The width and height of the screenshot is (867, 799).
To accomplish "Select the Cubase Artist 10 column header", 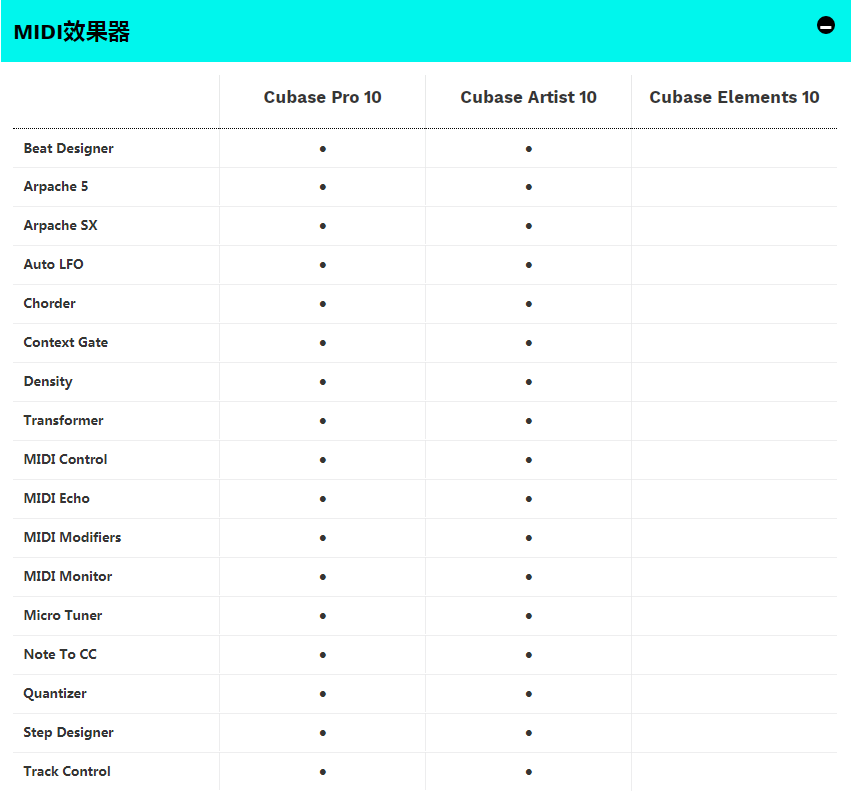I will tap(529, 97).
